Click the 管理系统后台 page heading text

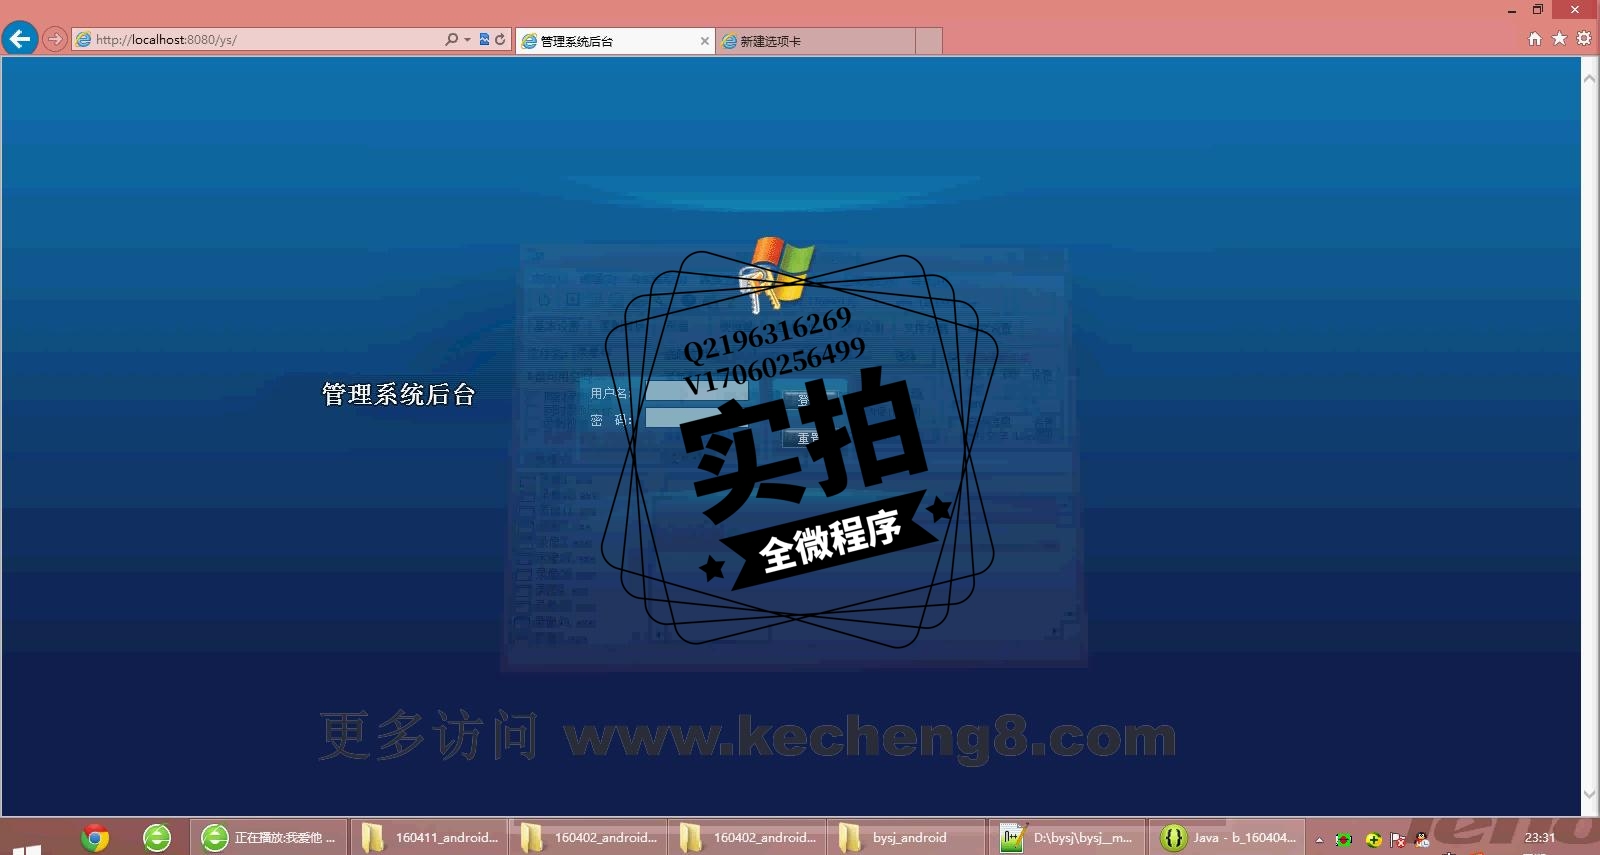pyautogui.click(x=398, y=394)
